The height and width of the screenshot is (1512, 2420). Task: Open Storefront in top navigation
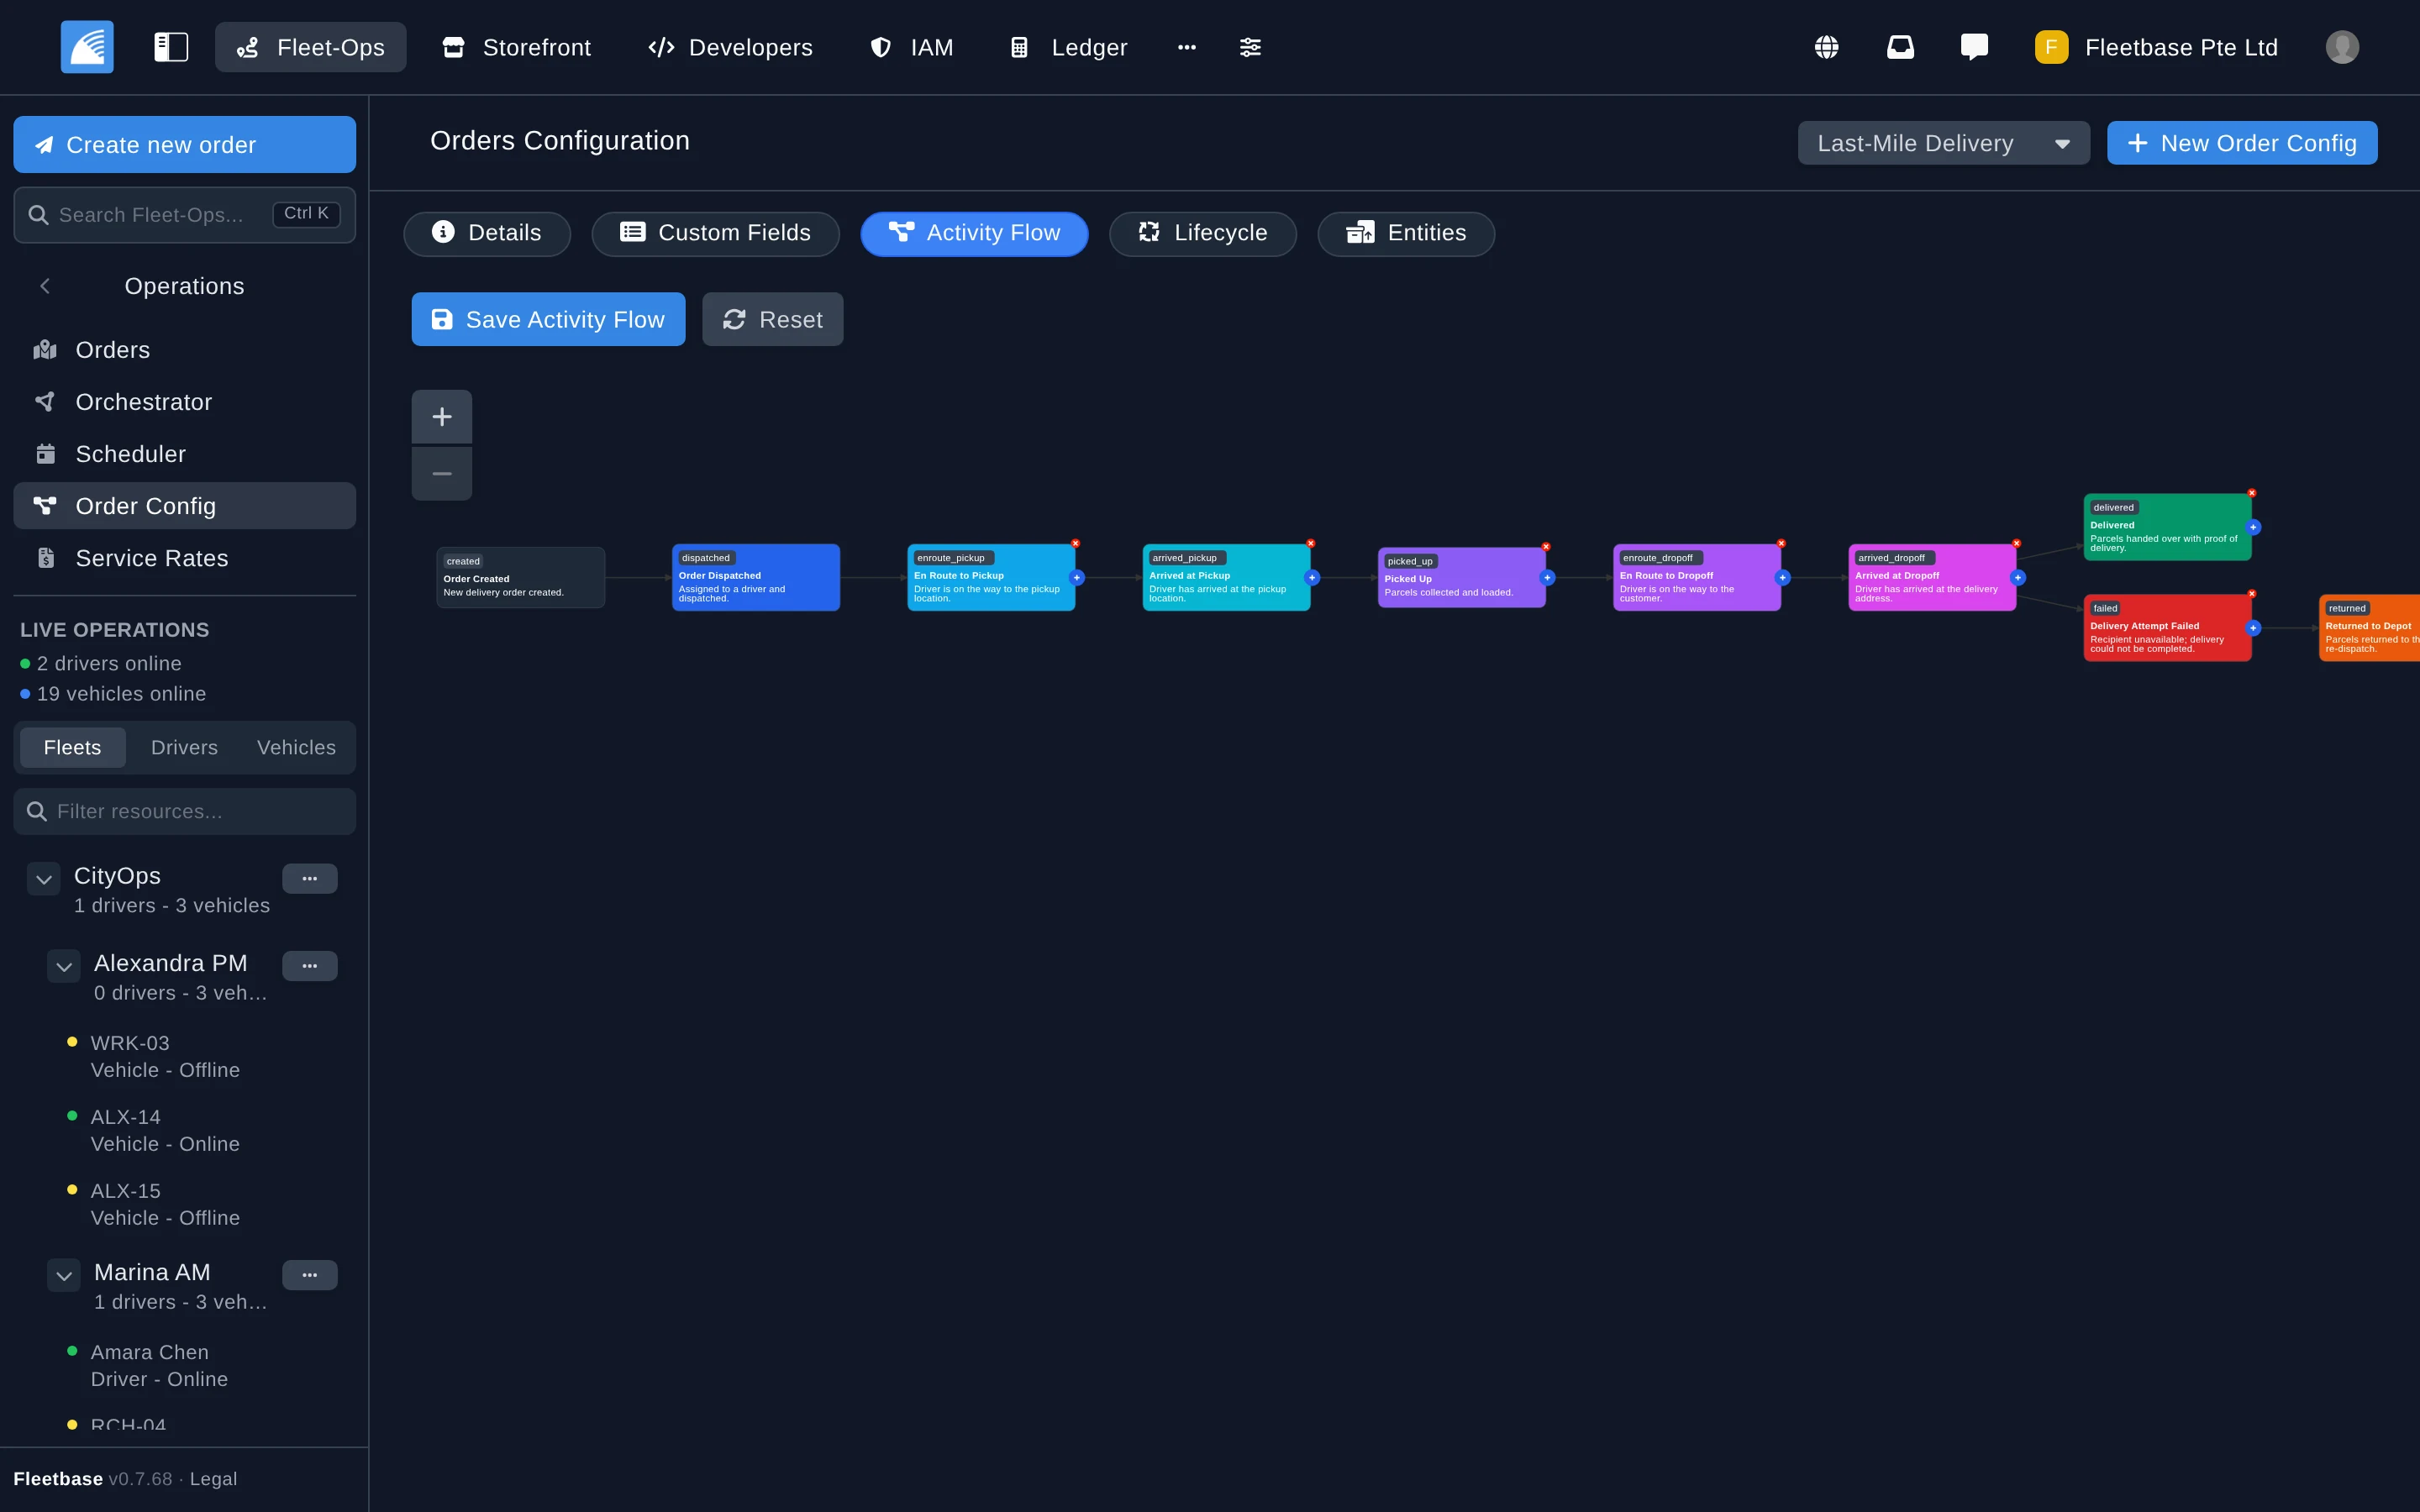tap(517, 47)
